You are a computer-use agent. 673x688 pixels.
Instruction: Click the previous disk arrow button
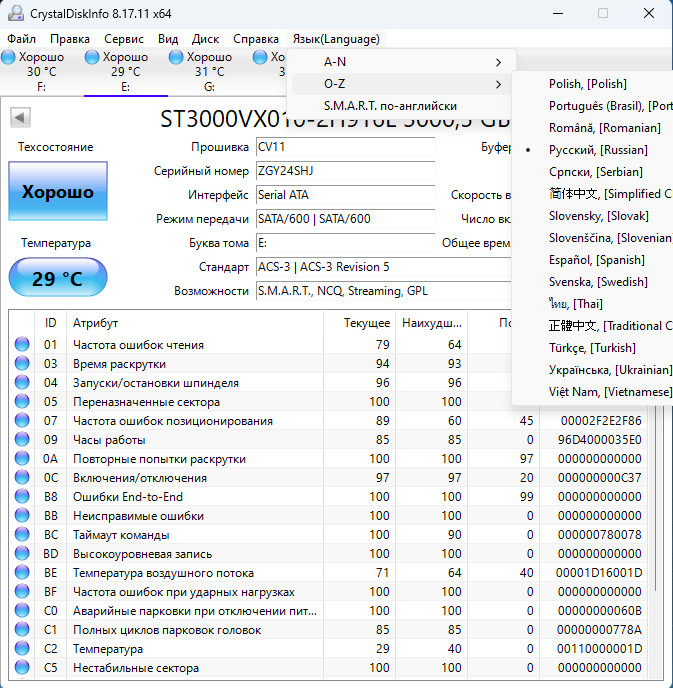tap(20, 118)
